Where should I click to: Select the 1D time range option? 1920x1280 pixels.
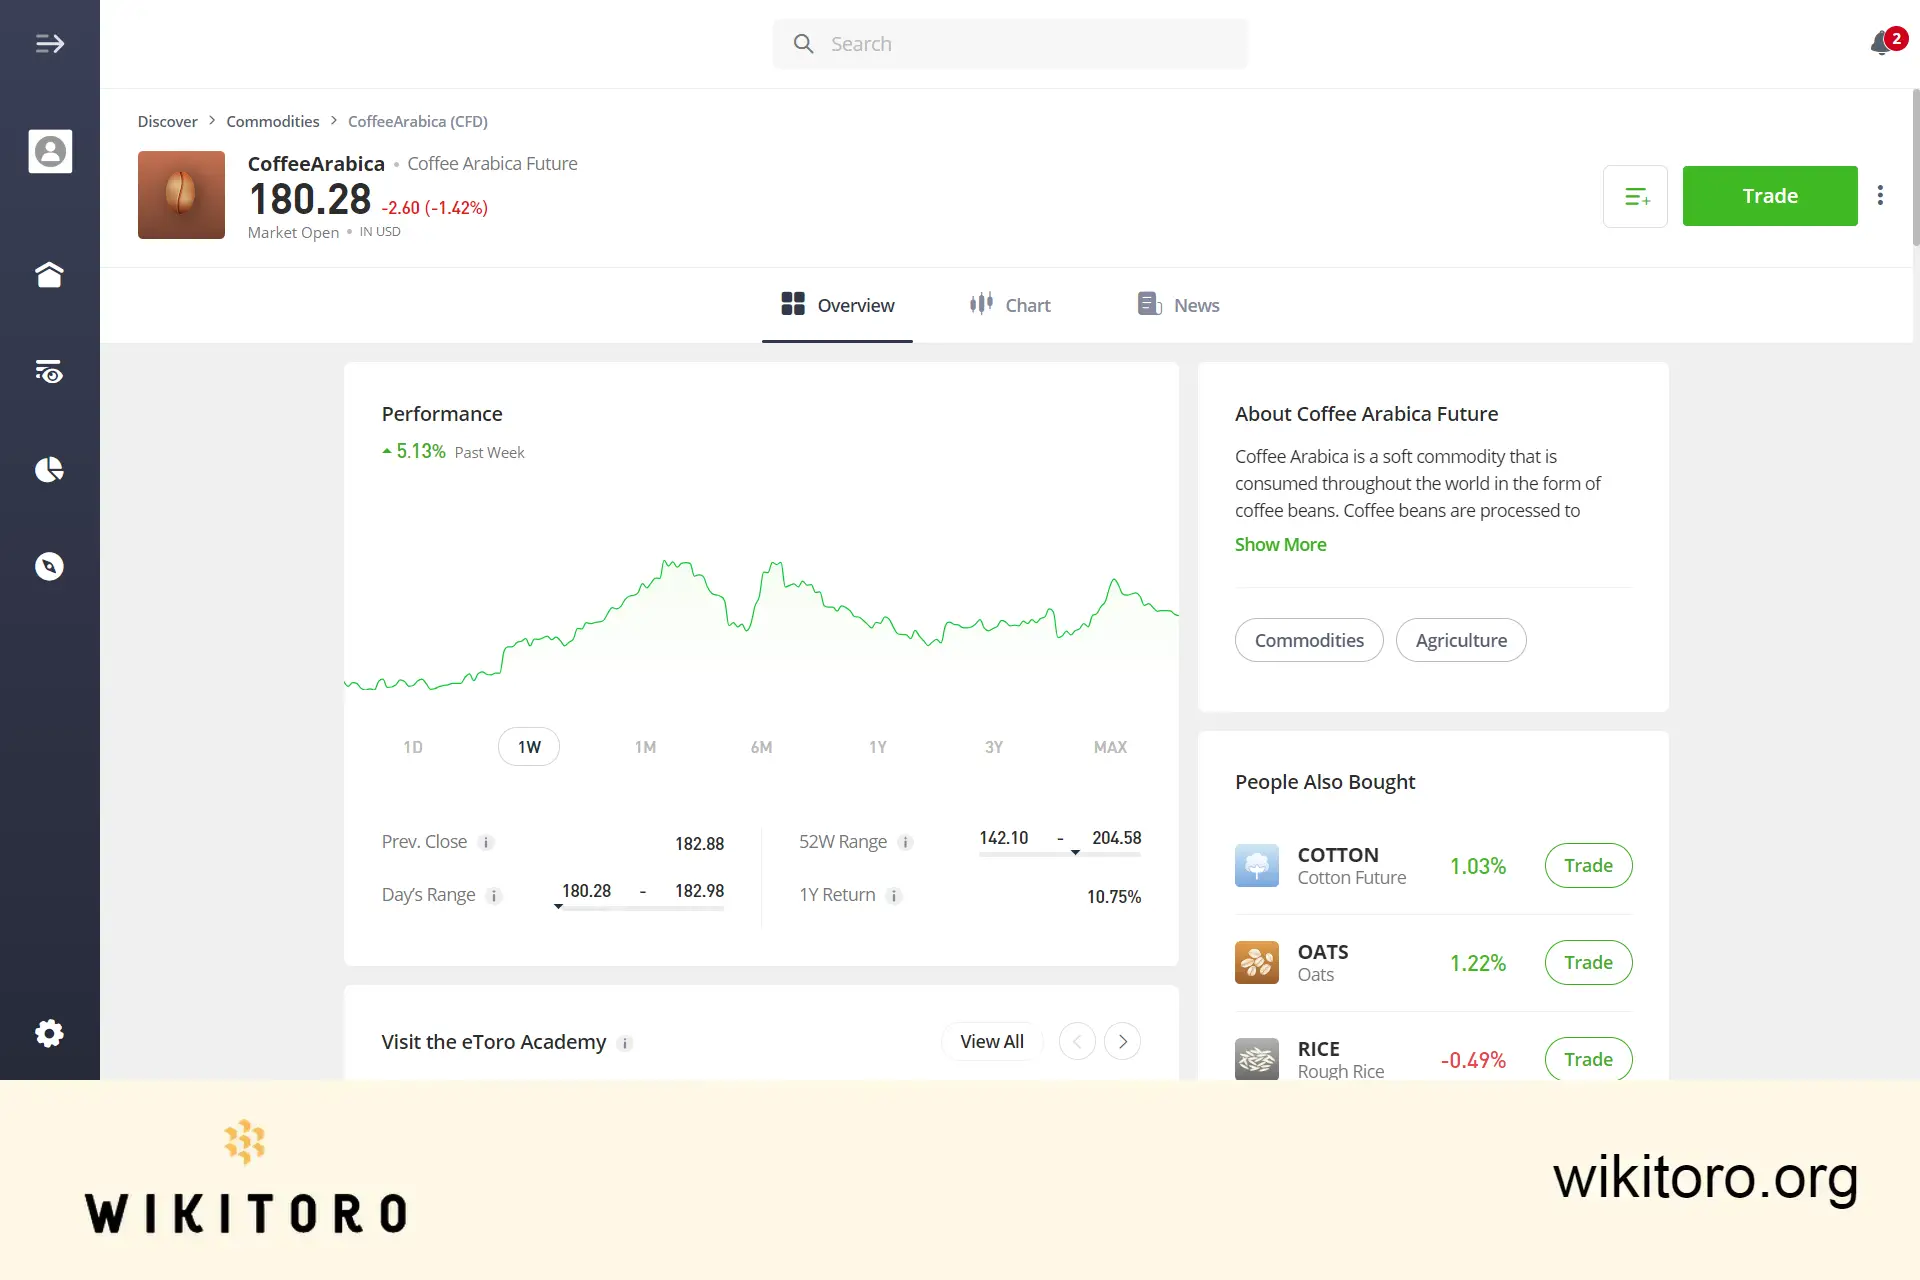click(413, 746)
